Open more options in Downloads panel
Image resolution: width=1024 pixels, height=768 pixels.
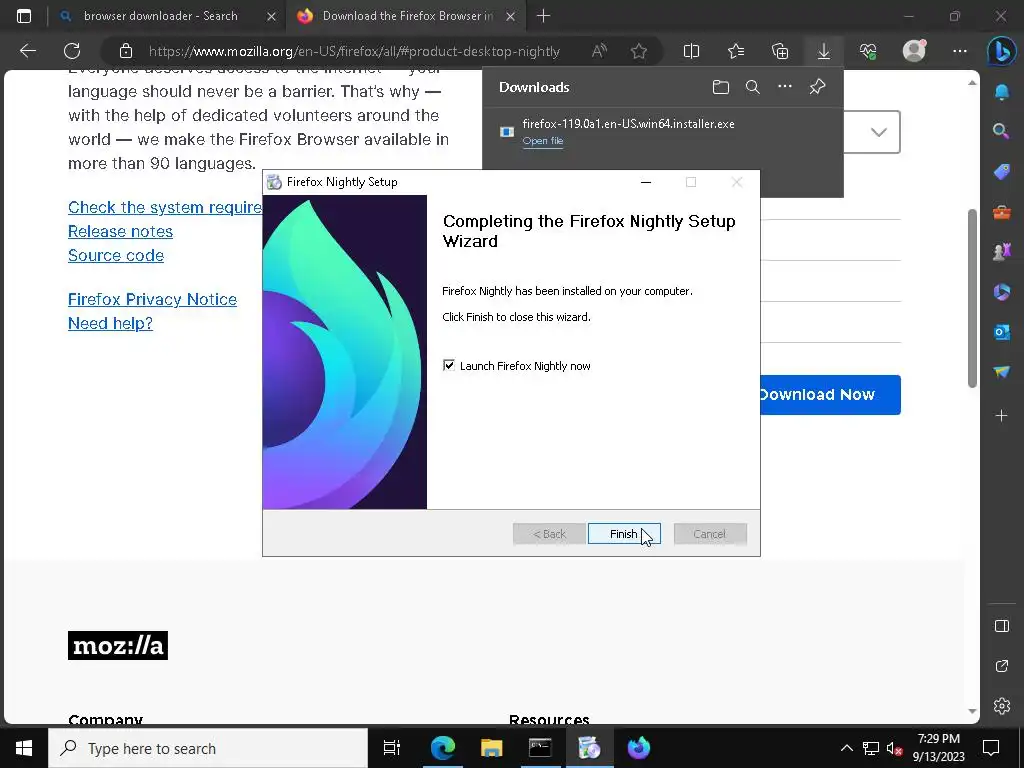point(785,87)
